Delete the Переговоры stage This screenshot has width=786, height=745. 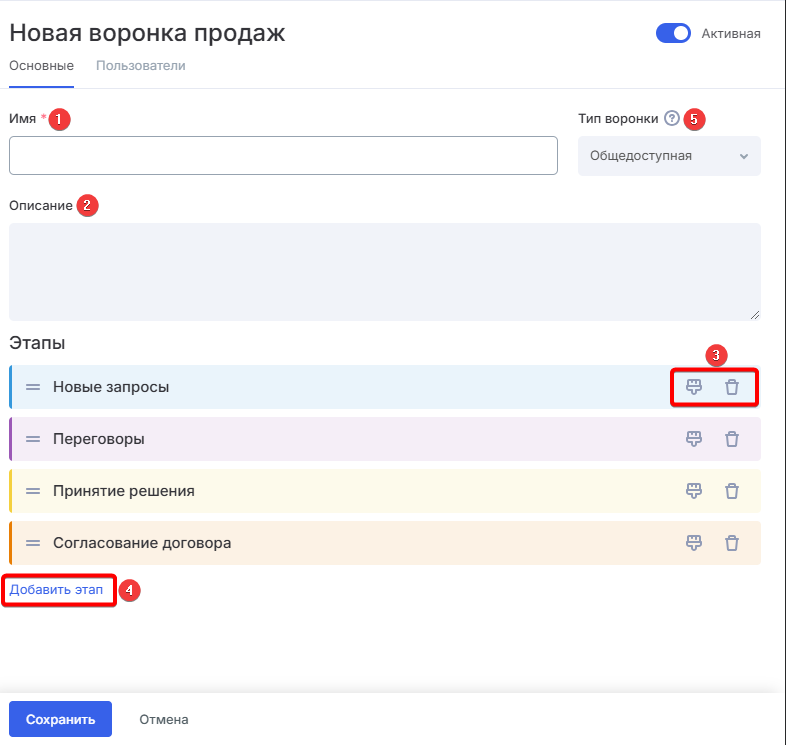point(732,439)
